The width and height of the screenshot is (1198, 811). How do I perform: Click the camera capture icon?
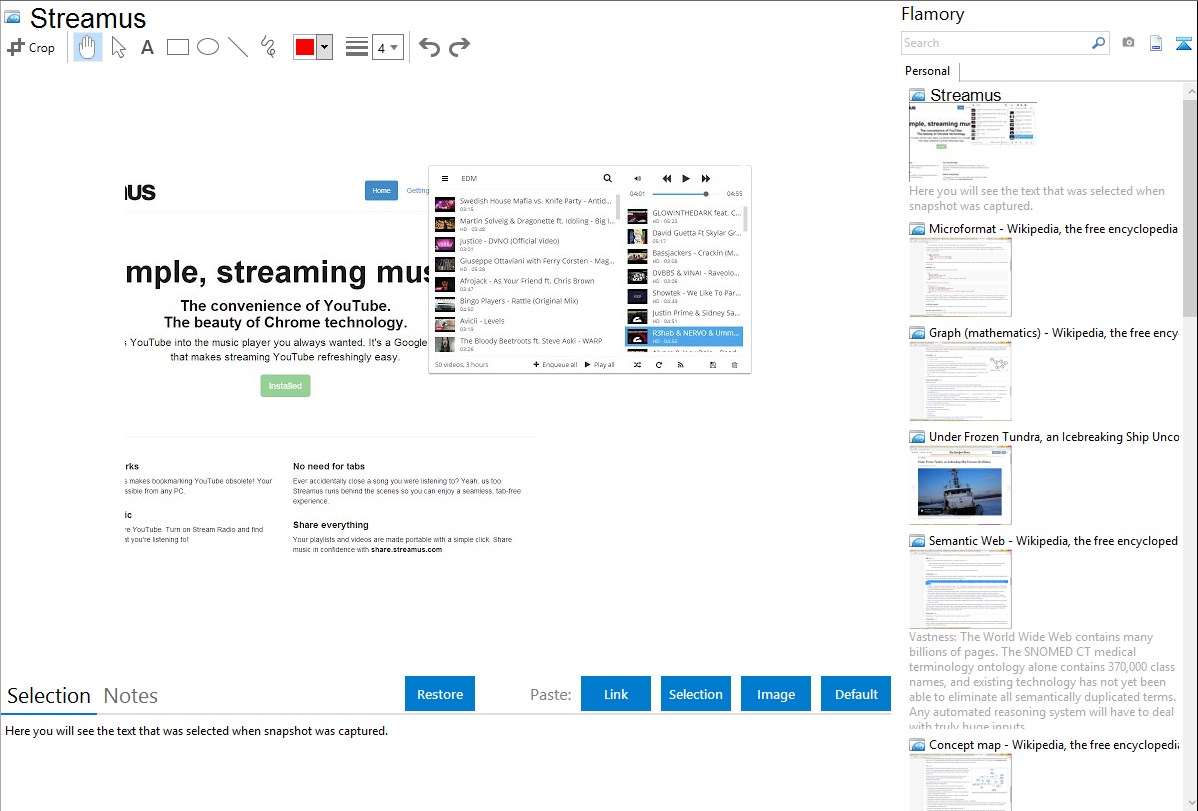point(1128,42)
